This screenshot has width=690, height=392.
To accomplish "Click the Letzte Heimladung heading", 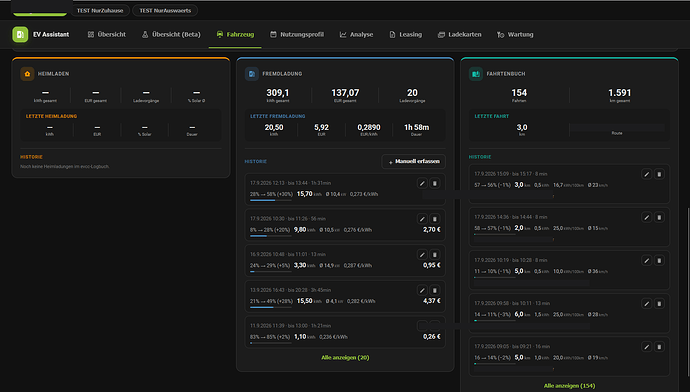I will 51,116.
